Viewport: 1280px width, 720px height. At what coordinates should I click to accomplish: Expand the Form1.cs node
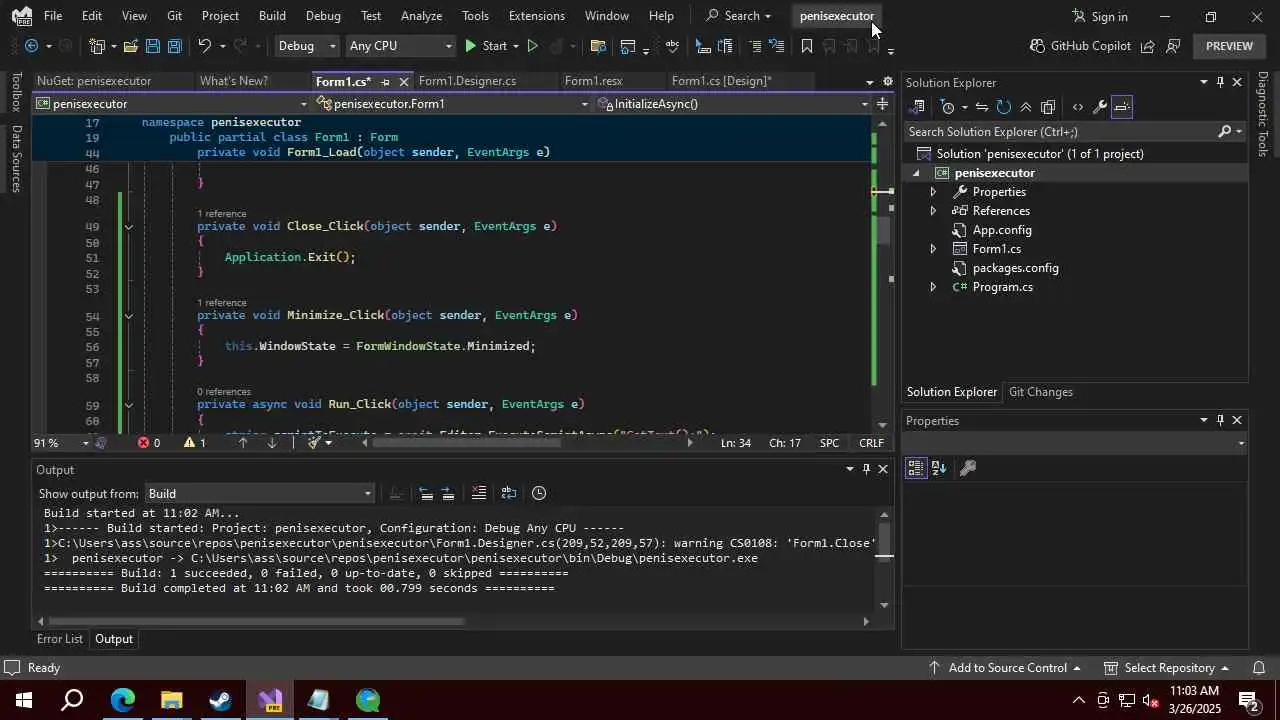(x=933, y=249)
